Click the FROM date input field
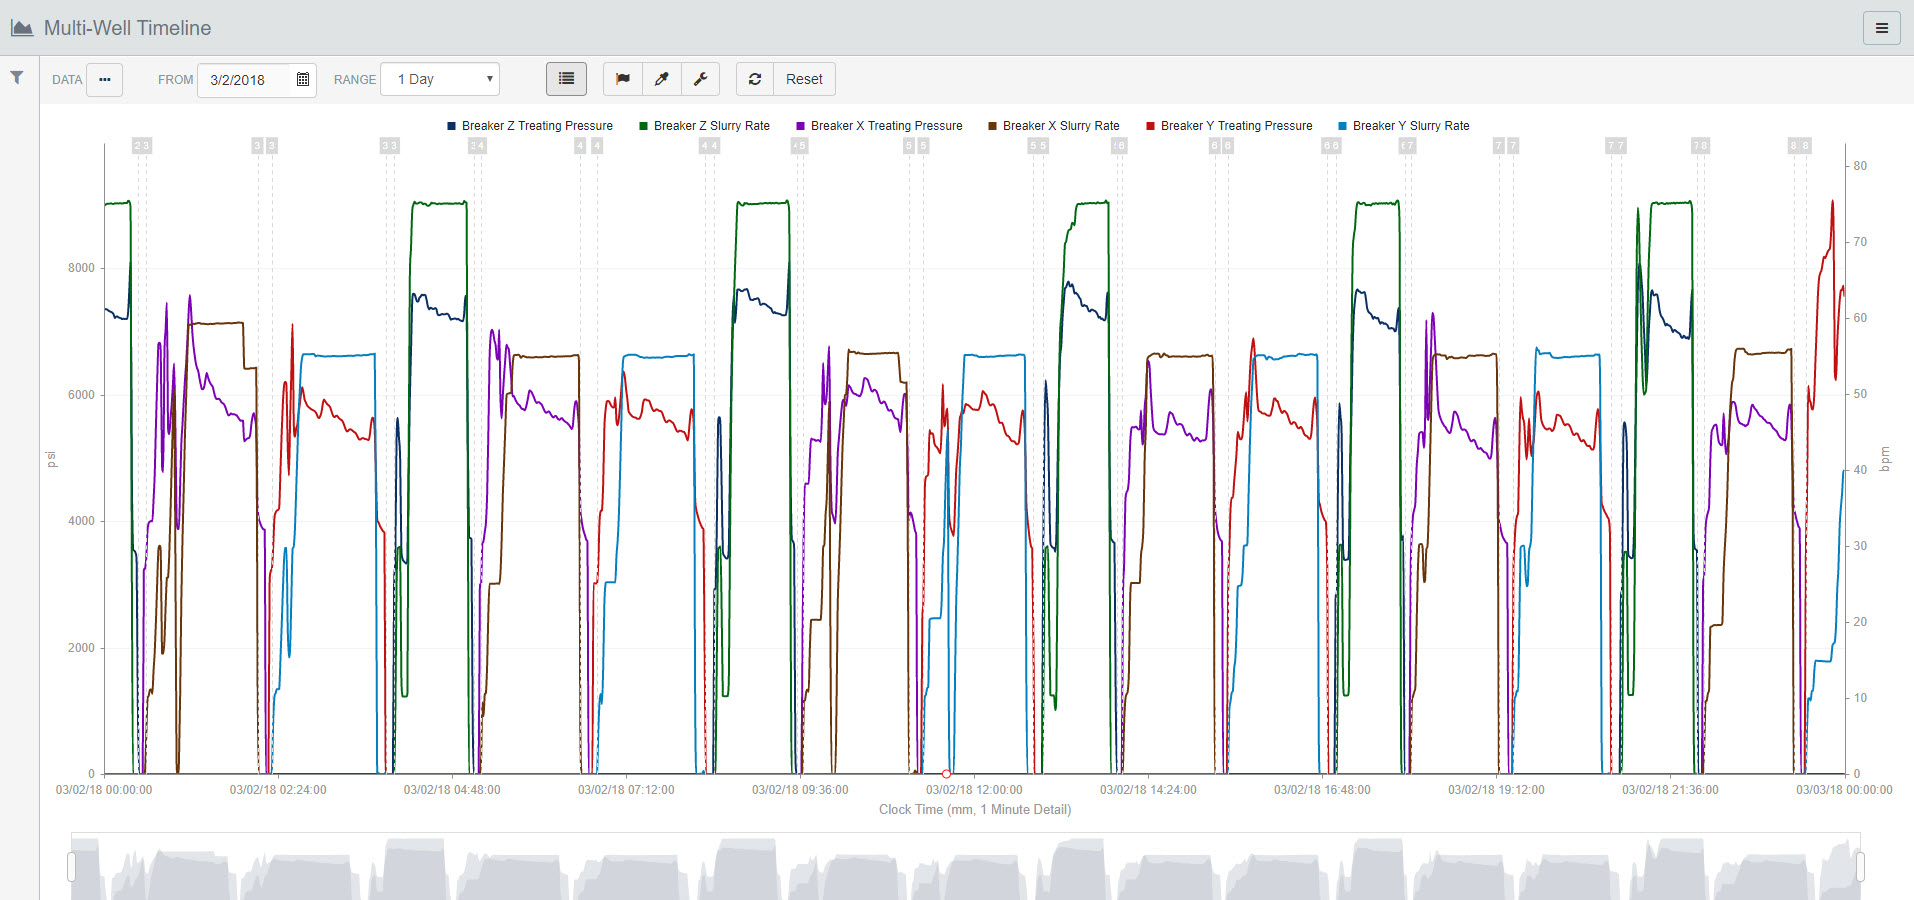This screenshot has width=1914, height=900. 245,80
